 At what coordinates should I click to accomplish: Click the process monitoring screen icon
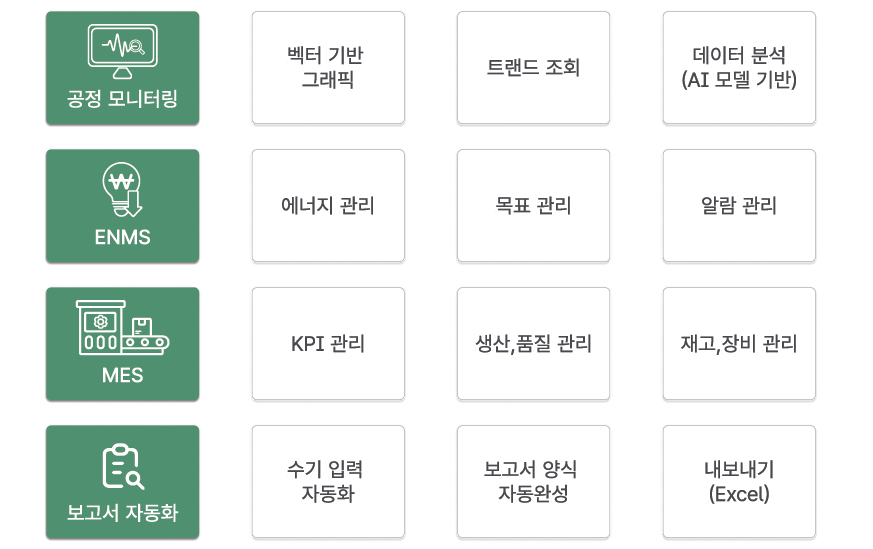122,51
